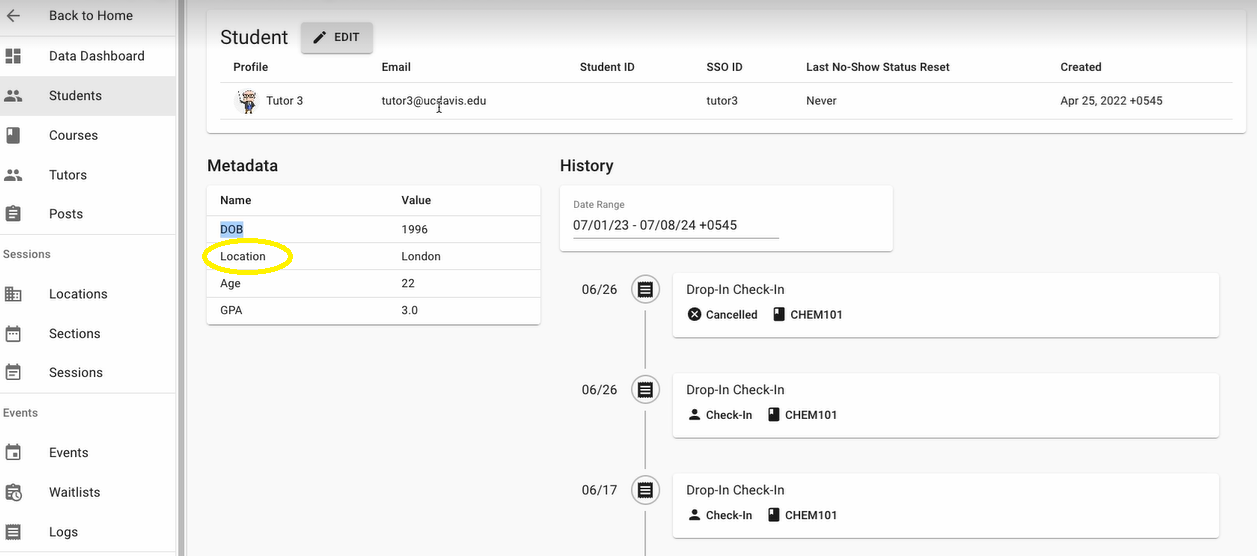This screenshot has width=1257, height=556.
Task: Select Students in the sidebar
Action: 88,96
